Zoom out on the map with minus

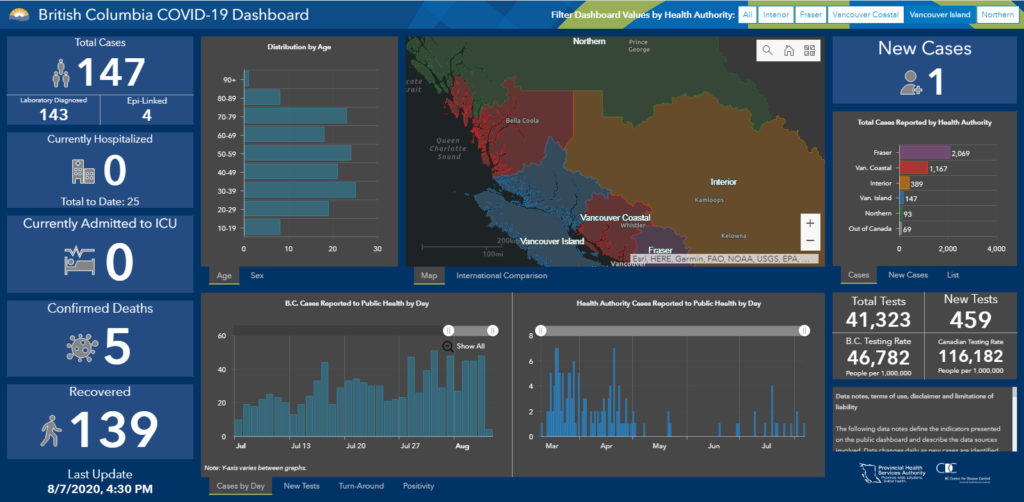809,241
